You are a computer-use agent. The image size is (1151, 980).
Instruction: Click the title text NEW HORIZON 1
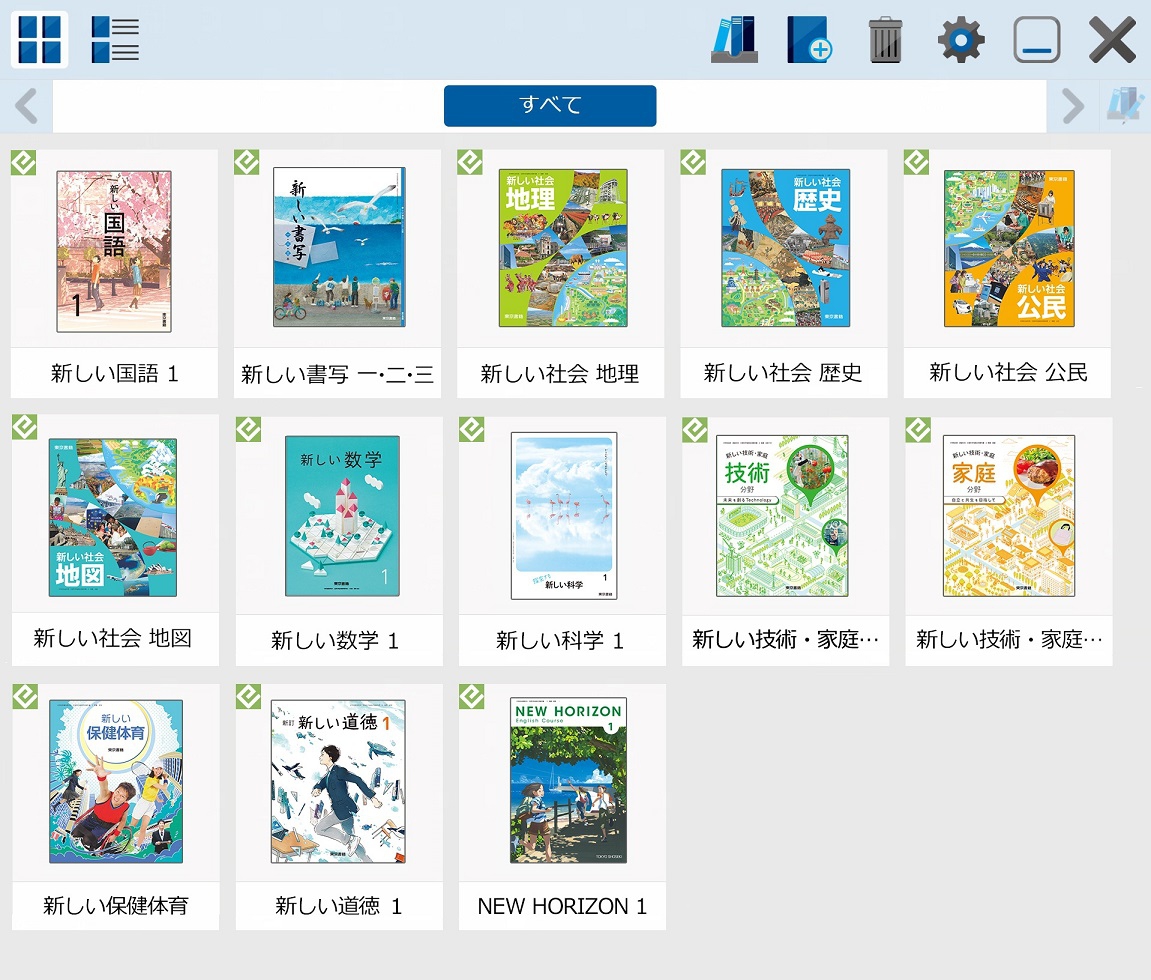coord(562,907)
